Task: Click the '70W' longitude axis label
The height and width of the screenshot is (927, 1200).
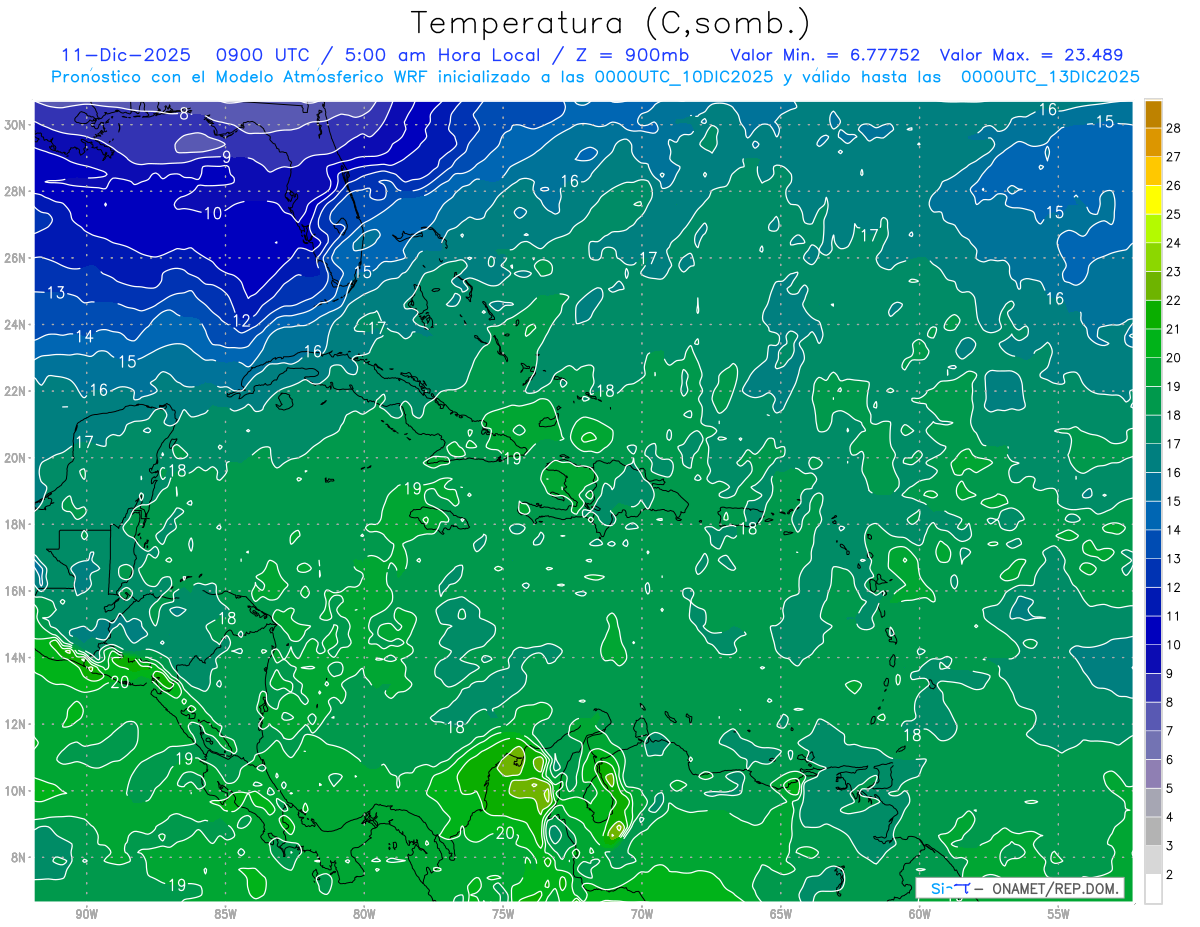Action: click(642, 913)
